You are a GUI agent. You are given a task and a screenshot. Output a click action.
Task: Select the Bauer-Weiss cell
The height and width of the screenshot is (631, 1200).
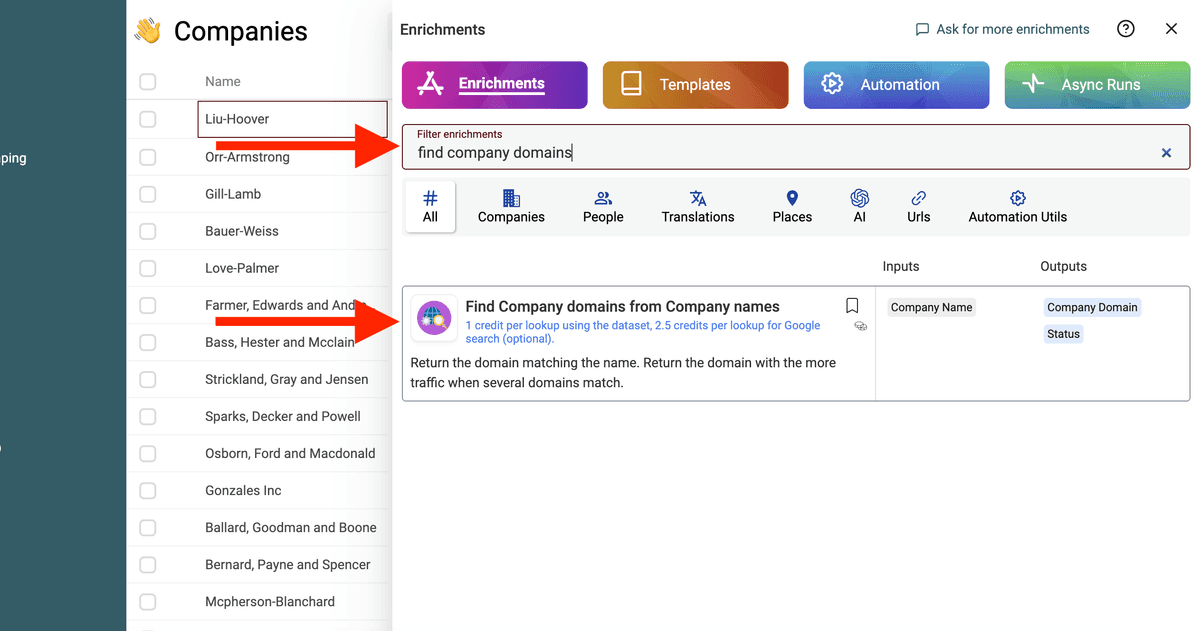click(x=292, y=231)
